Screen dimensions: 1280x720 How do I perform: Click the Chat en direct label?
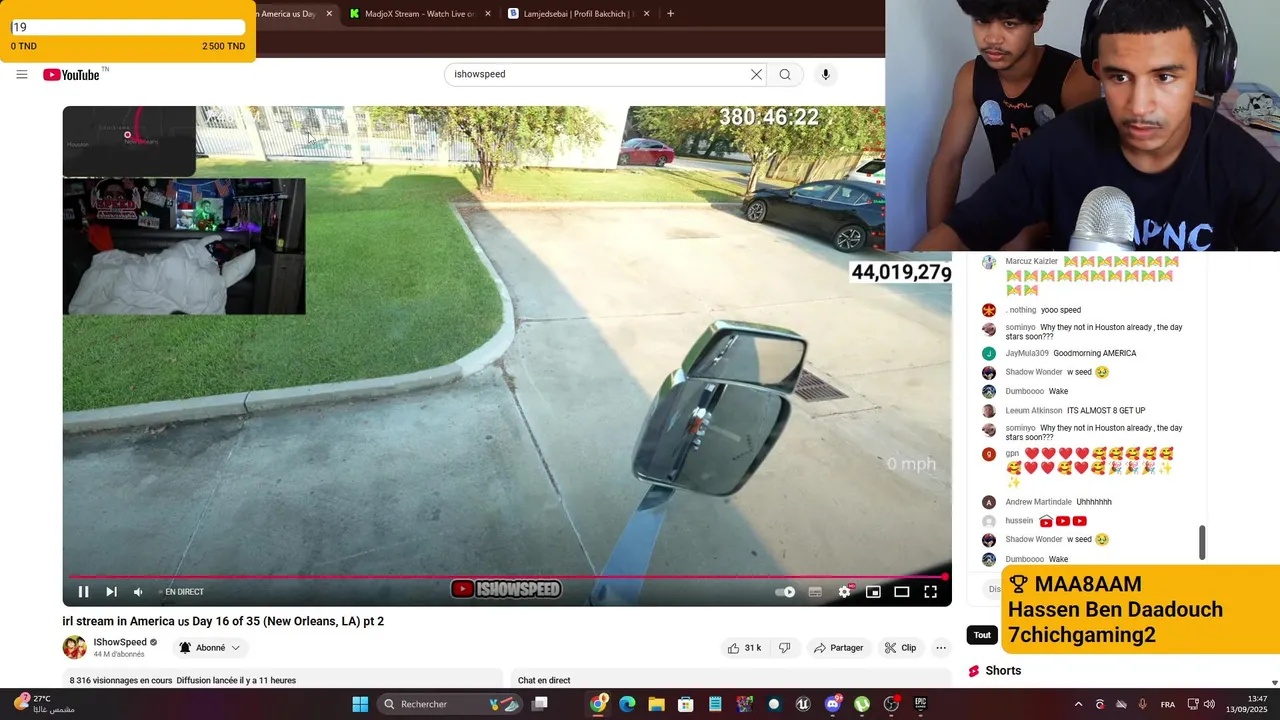544,681
